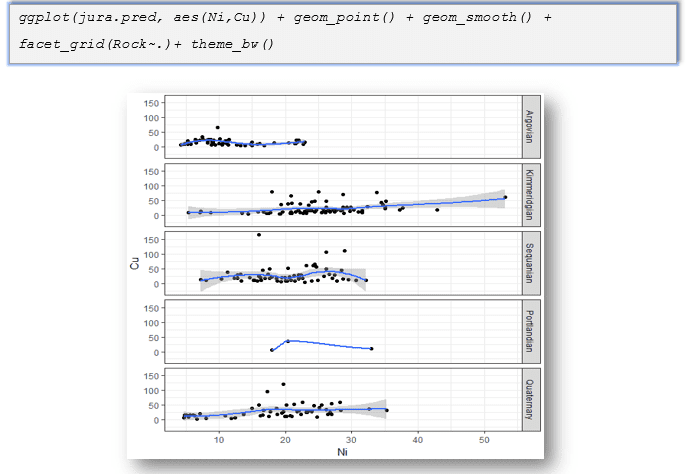Click the rightmost point in Portlandian panel
Image resolution: width=686 pixels, height=474 pixels.
coord(371,349)
